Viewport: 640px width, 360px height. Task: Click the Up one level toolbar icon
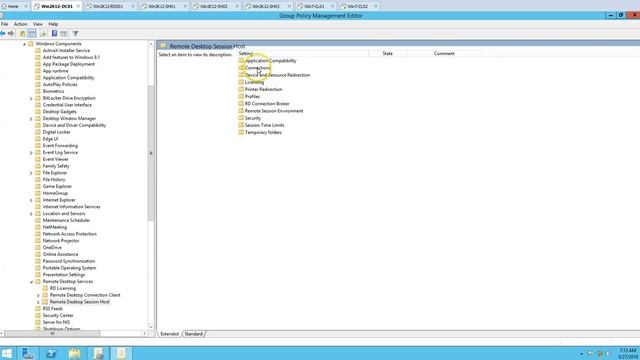click(x=23, y=33)
